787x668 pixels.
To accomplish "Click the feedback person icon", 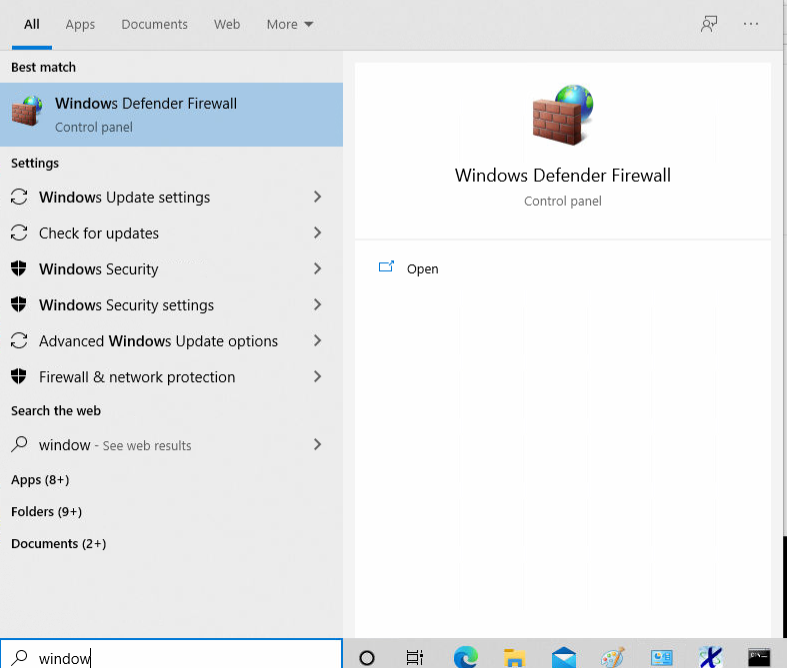I will click(709, 24).
